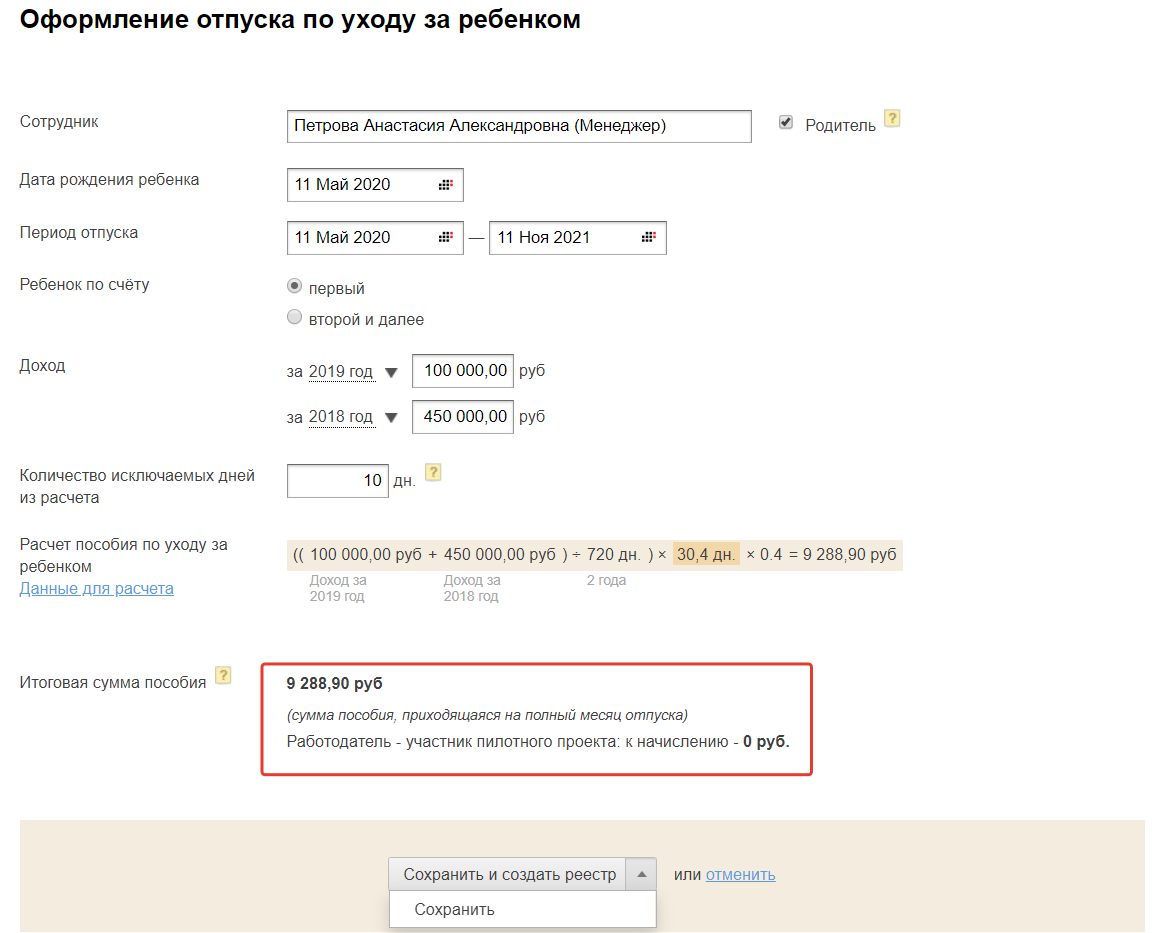
Task: Edit the 2019 income amount field
Action: pos(463,371)
